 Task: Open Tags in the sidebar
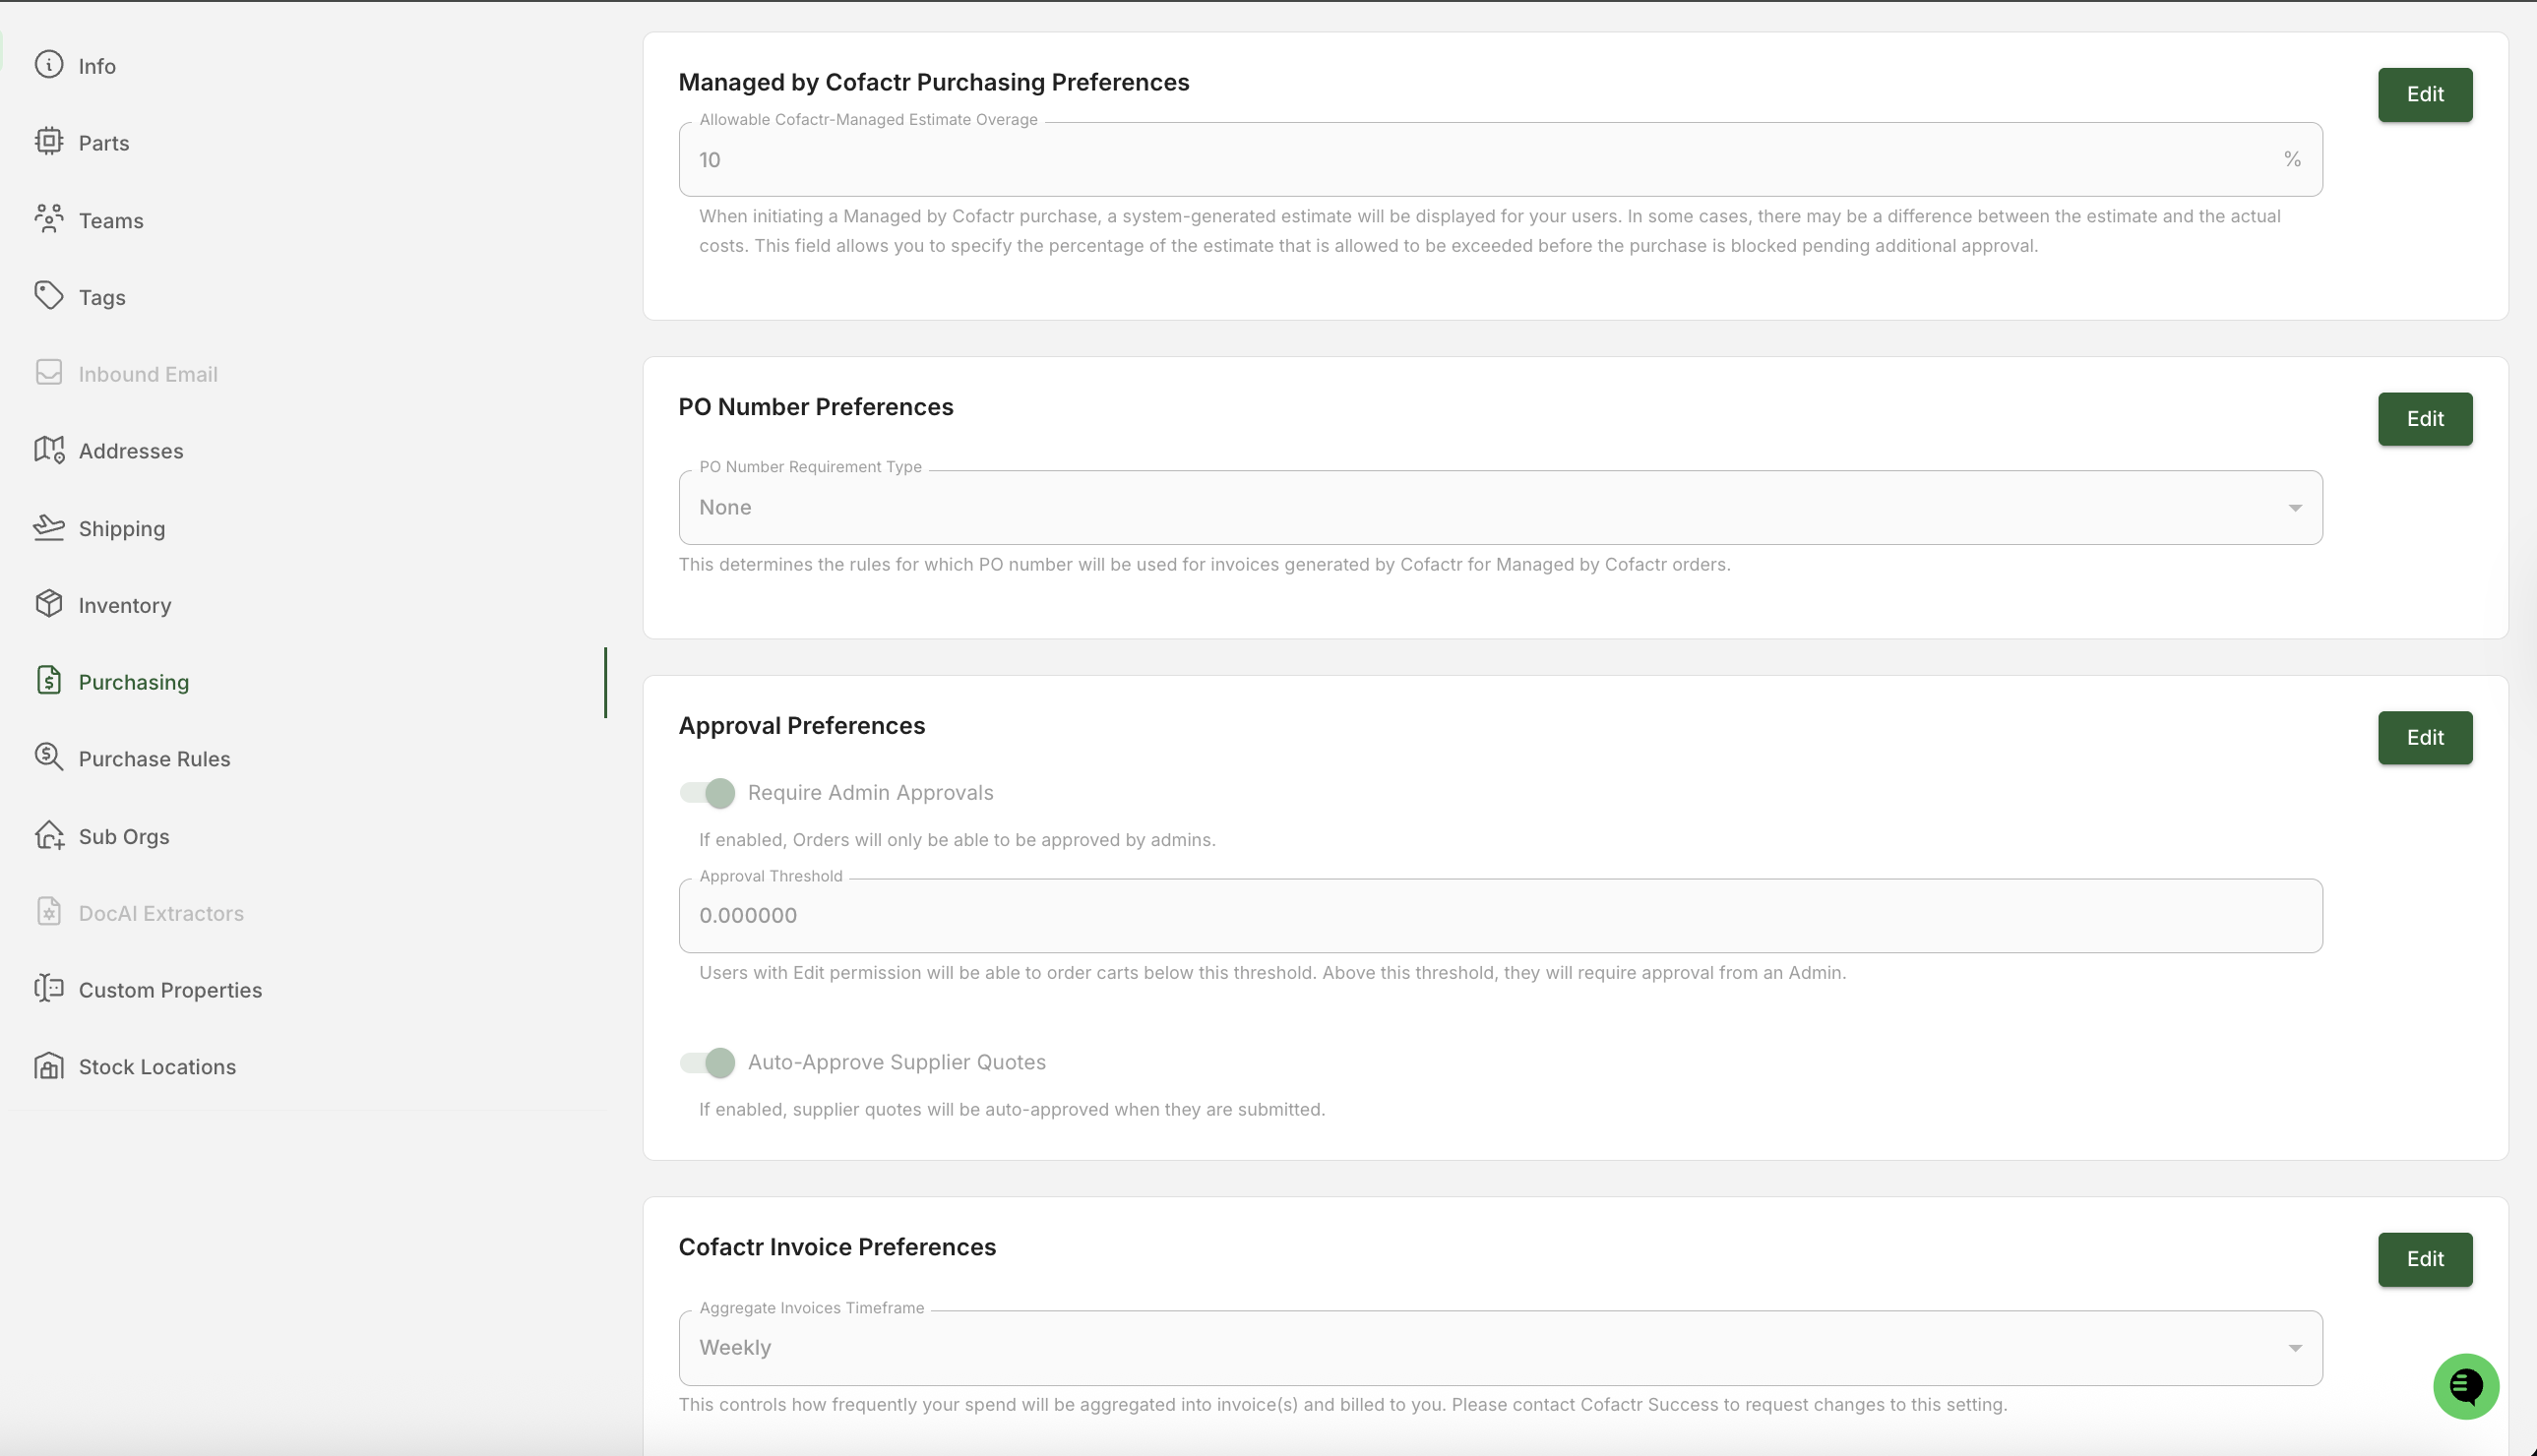pyautogui.click(x=102, y=297)
